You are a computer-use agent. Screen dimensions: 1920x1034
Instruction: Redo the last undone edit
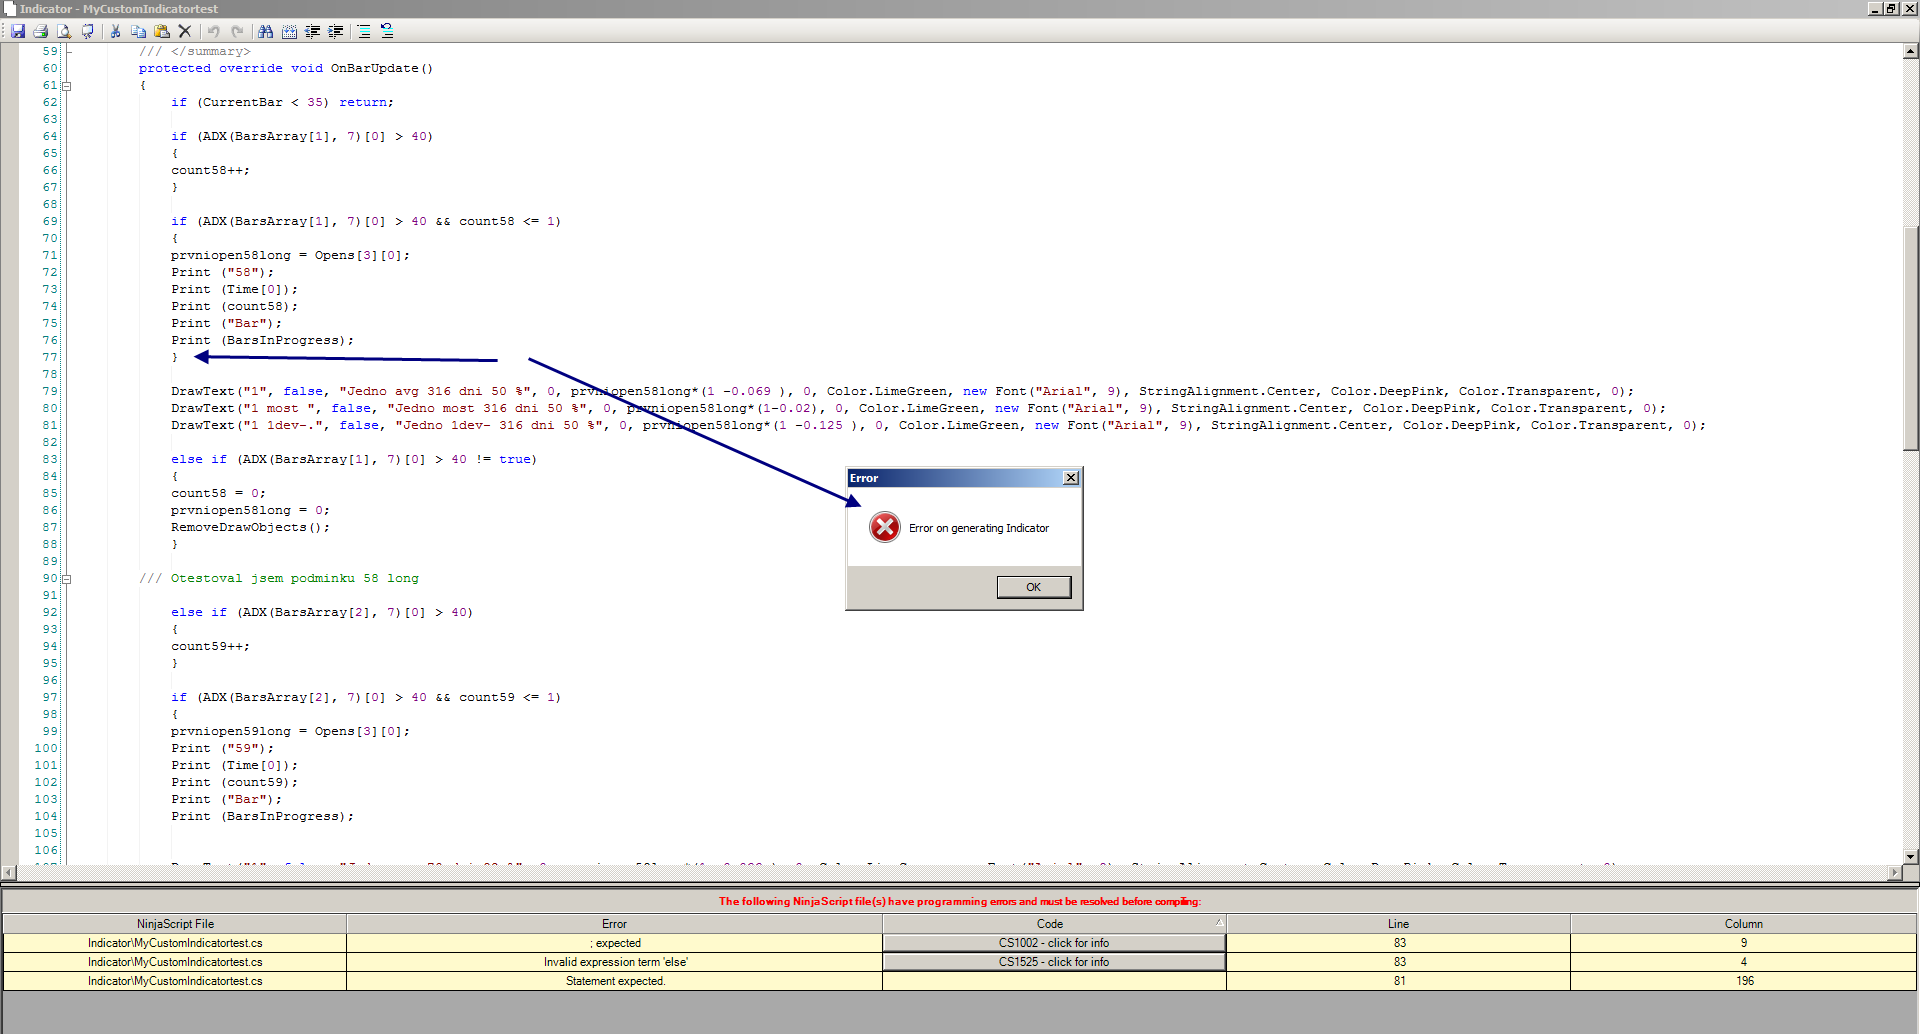tap(237, 31)
